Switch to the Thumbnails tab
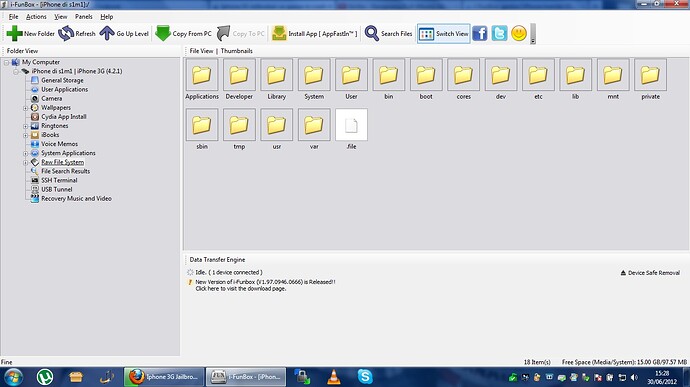690x387 pixels. click(x=237, y=51)
